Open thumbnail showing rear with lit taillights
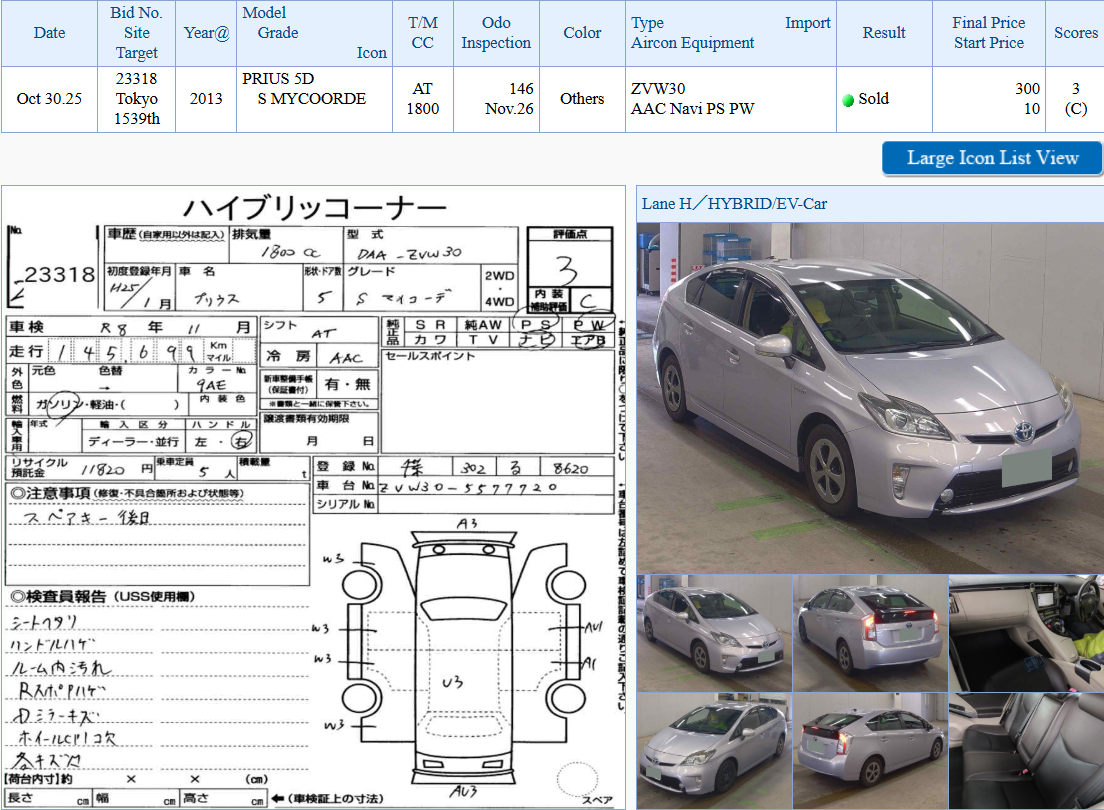 coord(870,633)
